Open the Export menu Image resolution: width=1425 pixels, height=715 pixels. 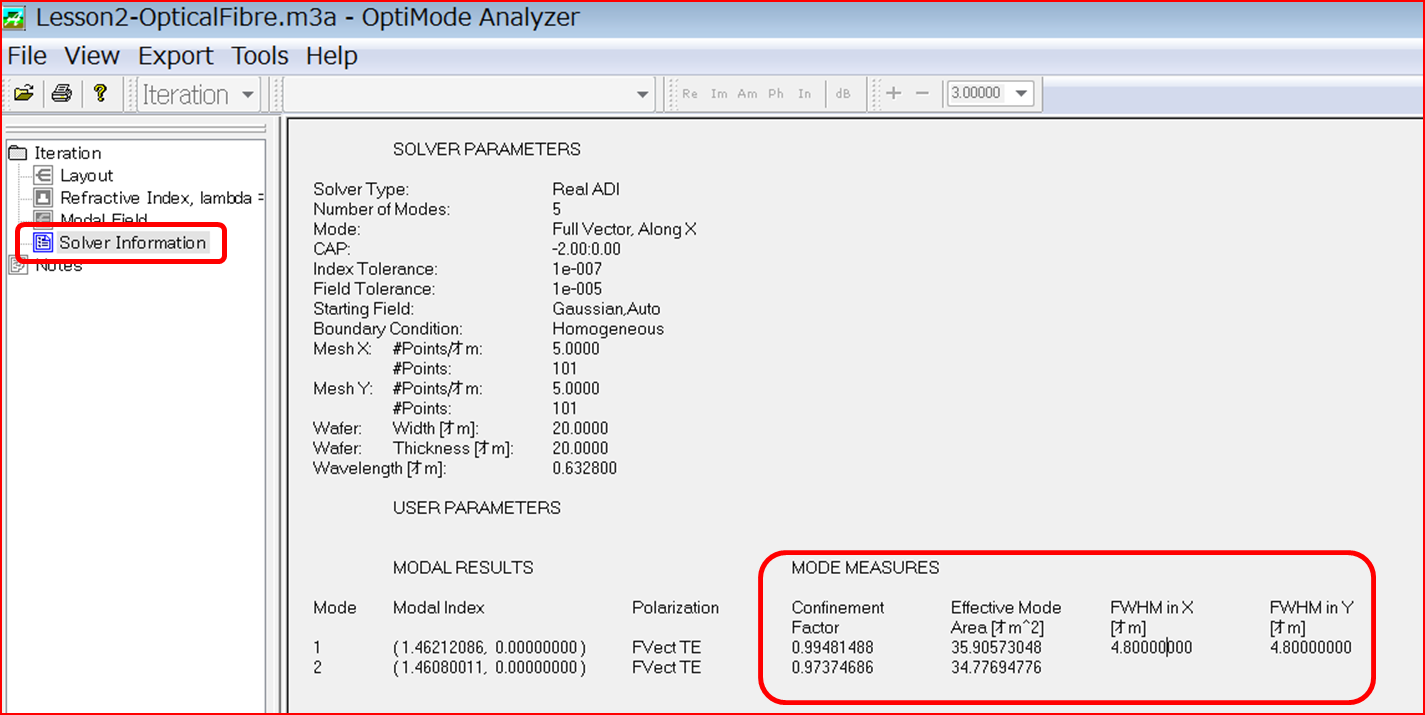click(176, 56)
